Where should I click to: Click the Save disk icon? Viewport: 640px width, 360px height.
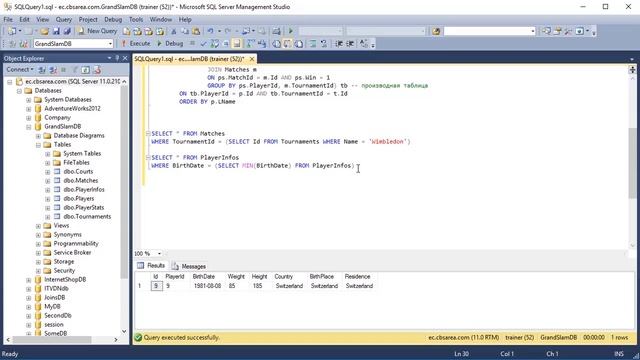click(x=56, y=31)
